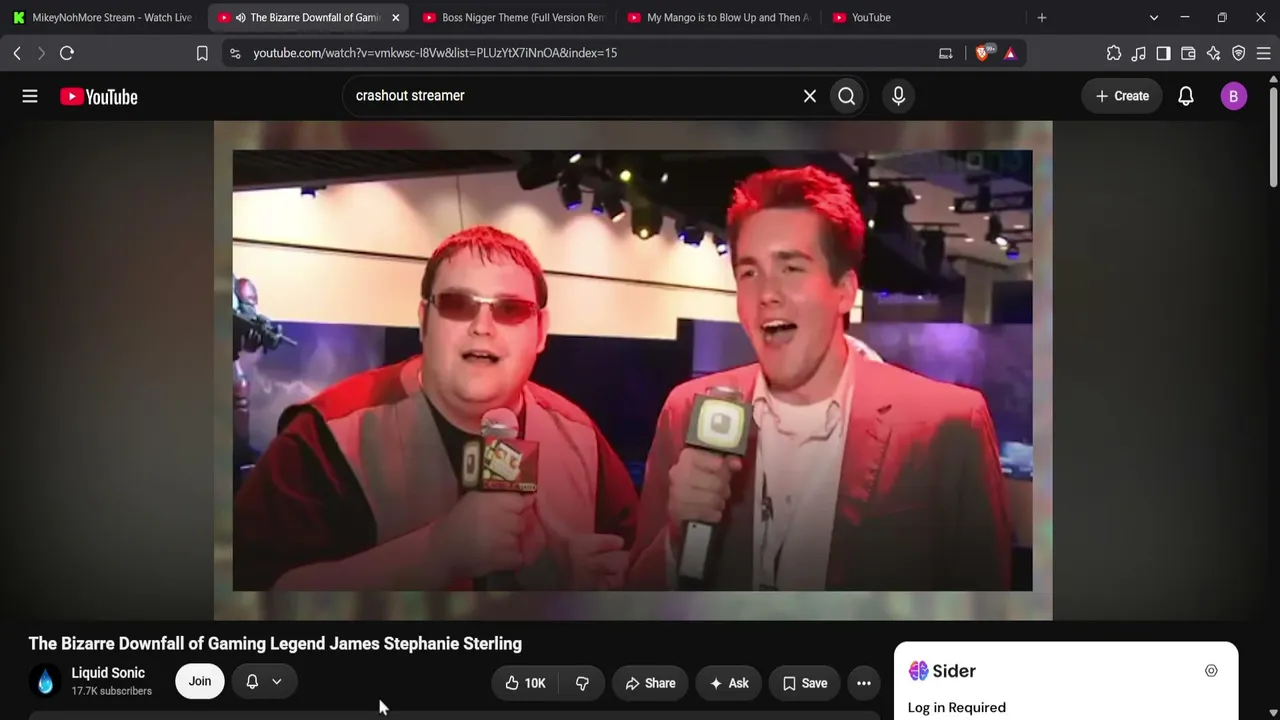The width and height of the screenshot is (1280, 720).
Task: Click the 17.7K subscribers count
Action: tap(112, 691)
